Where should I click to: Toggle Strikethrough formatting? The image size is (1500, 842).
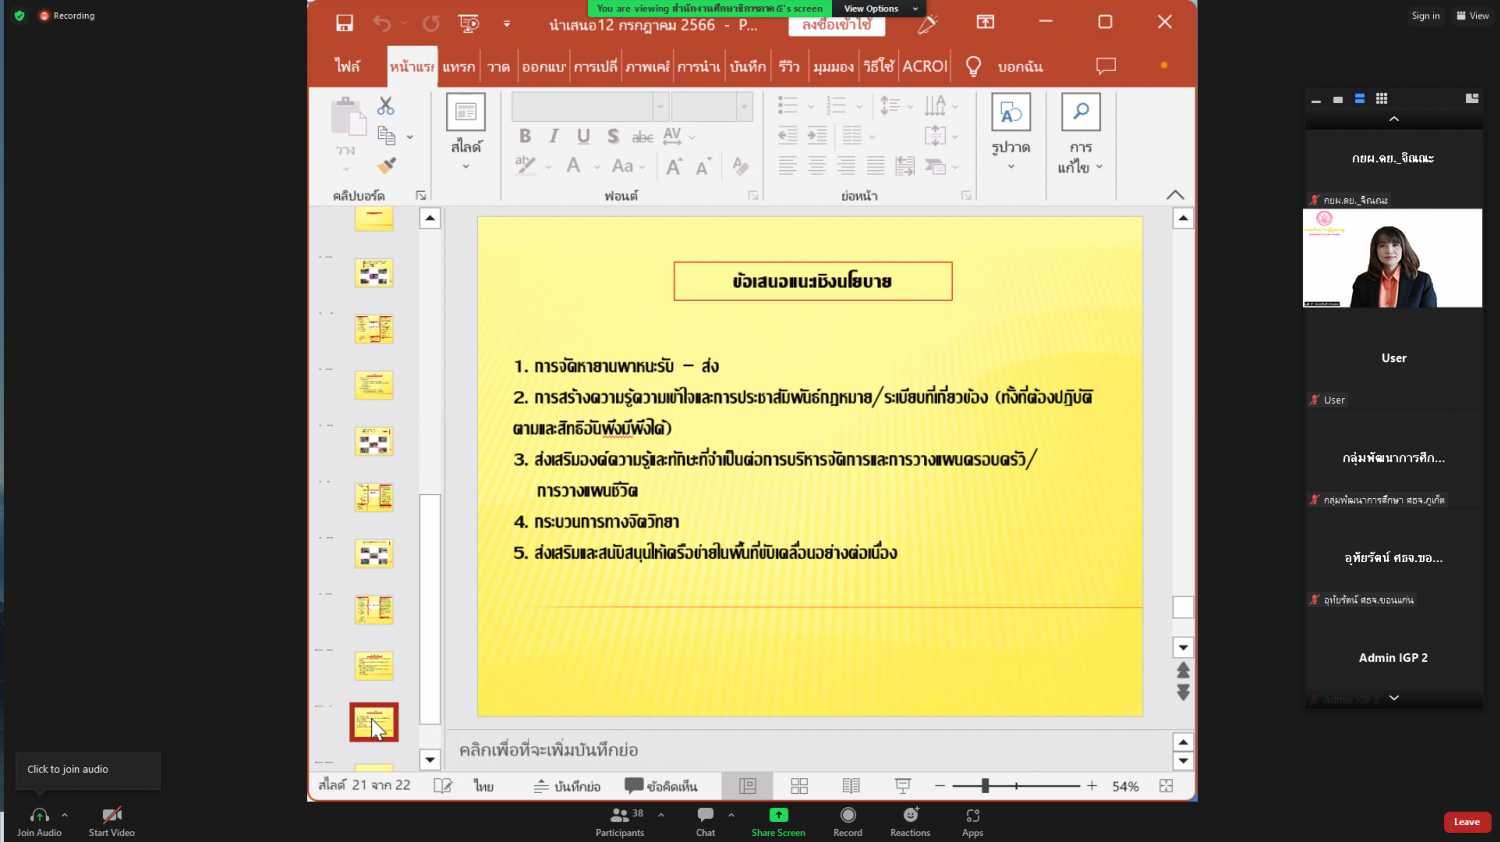pos(643,136)
